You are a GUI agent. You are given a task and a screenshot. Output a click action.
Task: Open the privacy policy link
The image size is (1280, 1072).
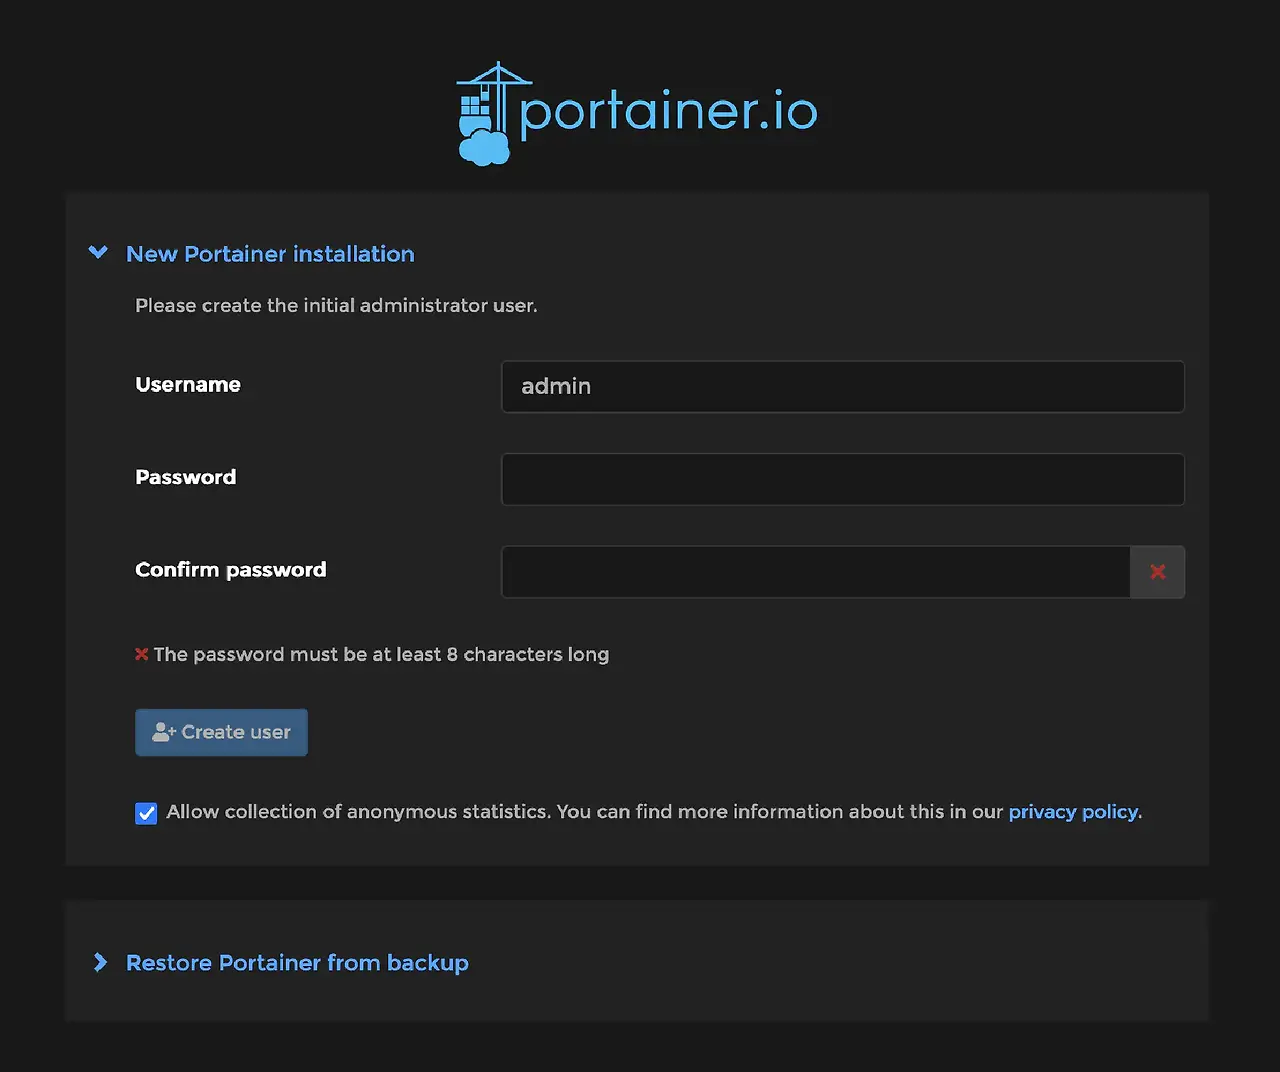tap(1073, 812)
